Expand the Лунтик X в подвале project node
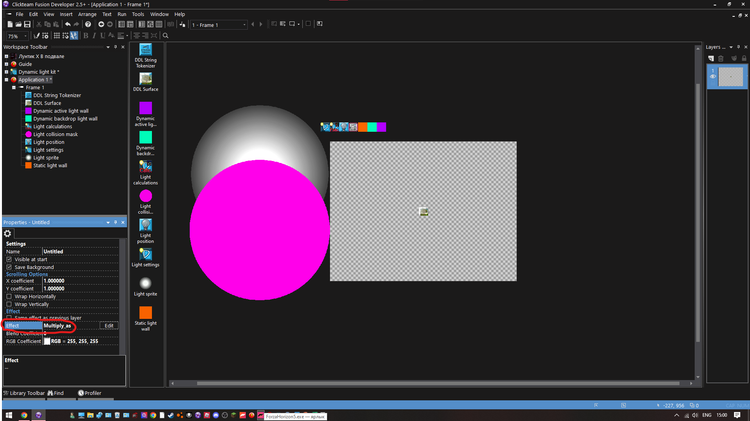The height and width of the screenshot is (421, 750). tap(7, 56)
